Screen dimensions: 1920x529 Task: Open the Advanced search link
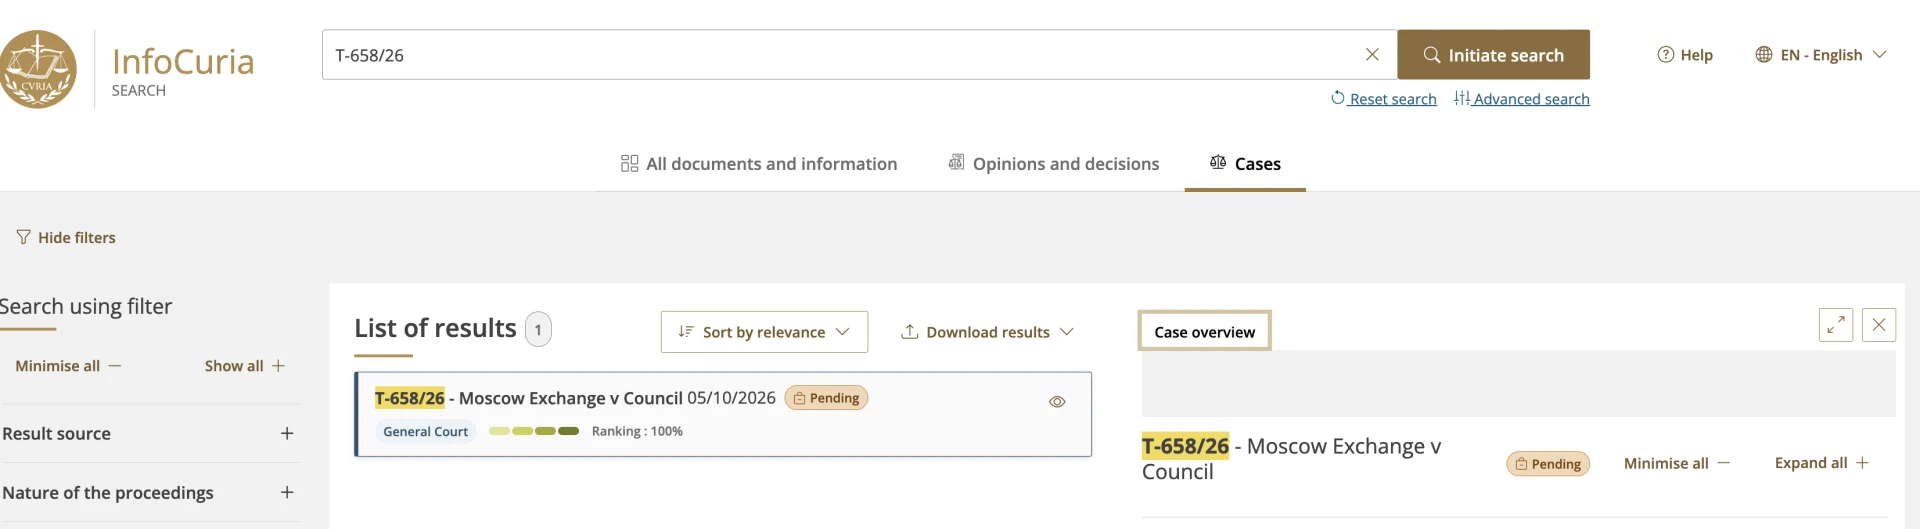tap(1522, 98)
